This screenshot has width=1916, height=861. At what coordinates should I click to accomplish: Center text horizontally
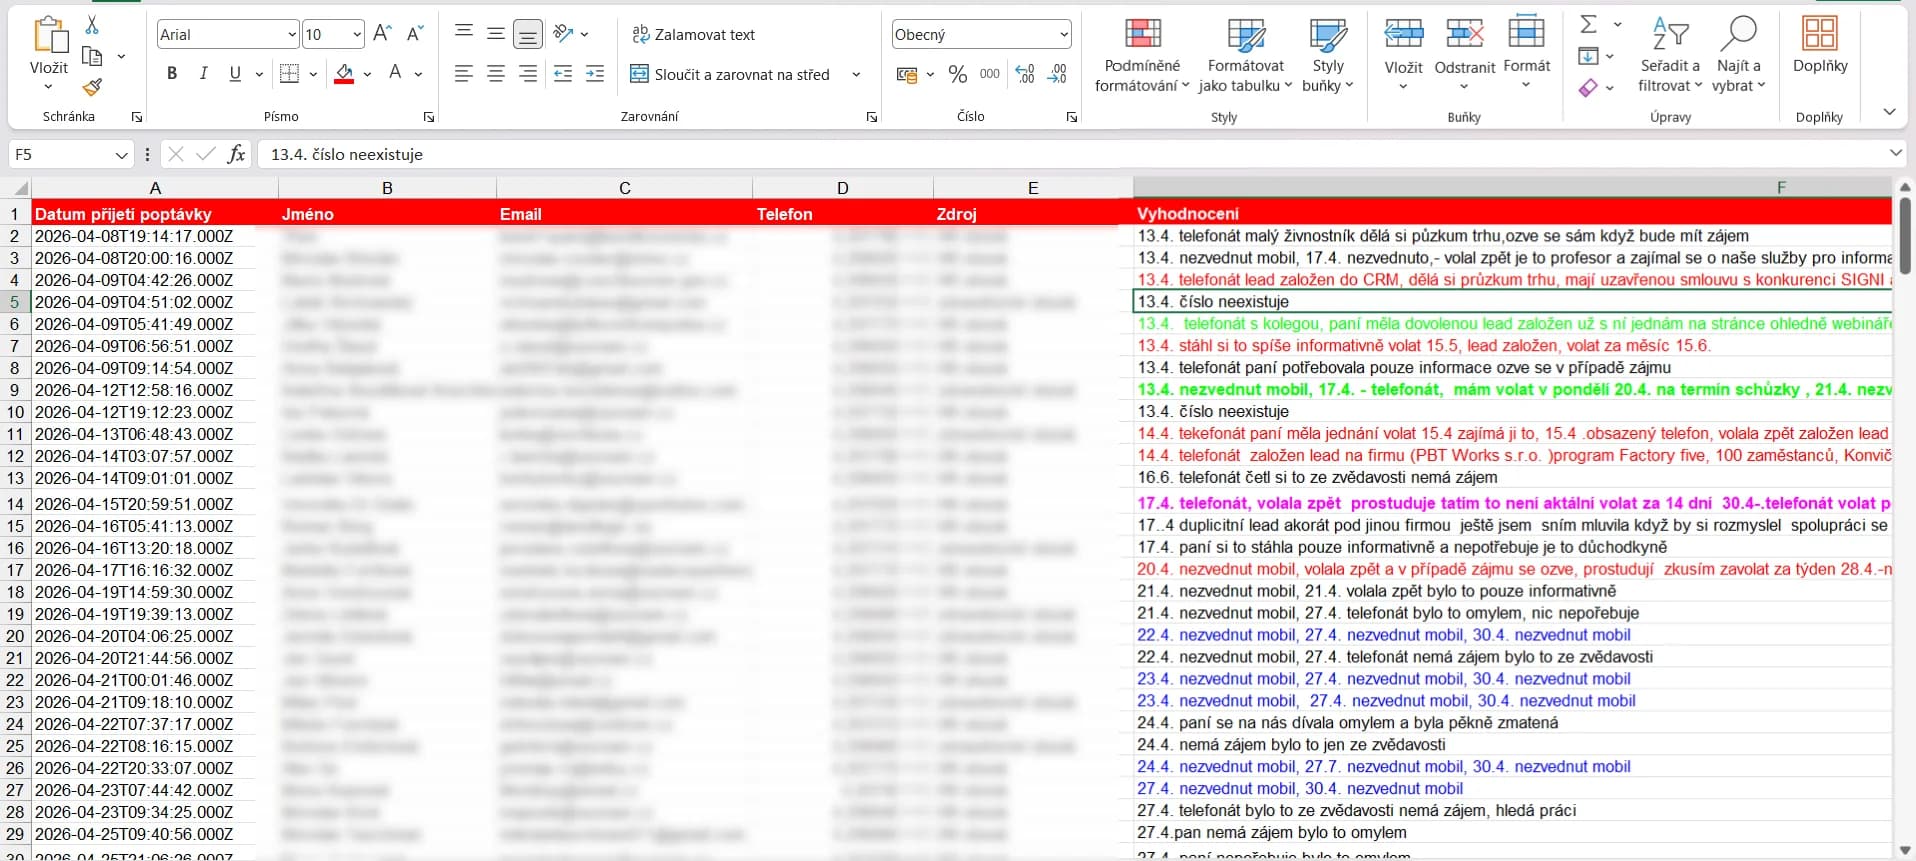click(x=495, y=73)
